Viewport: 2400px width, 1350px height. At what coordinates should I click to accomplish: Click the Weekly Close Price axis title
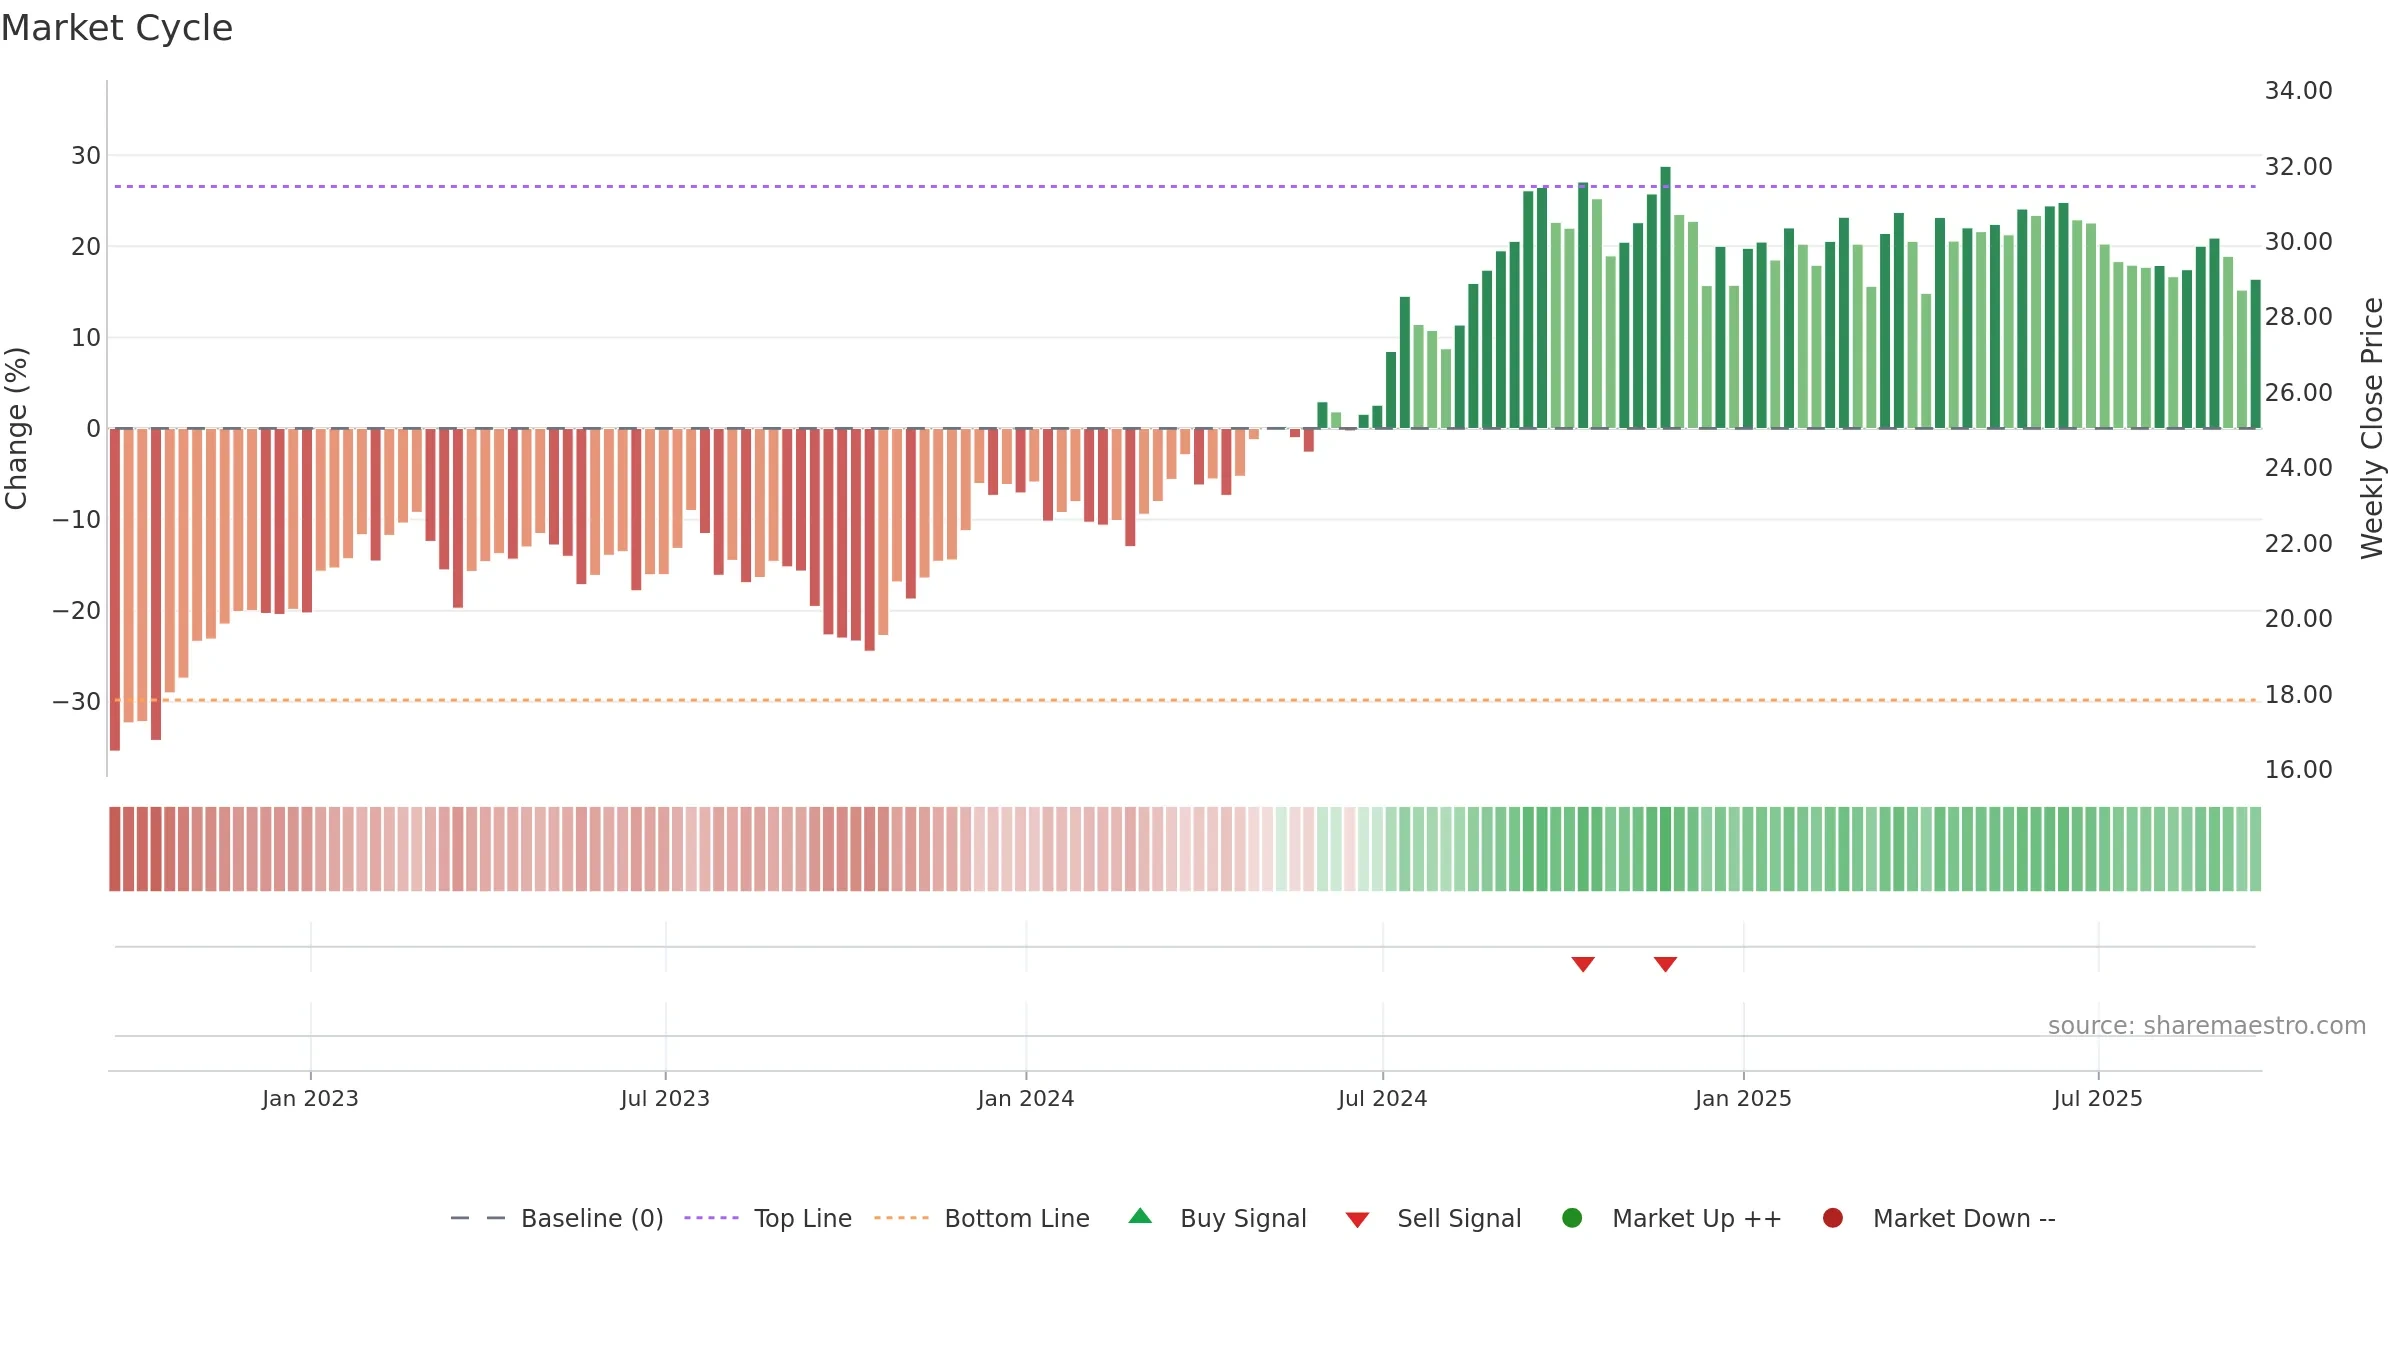pos(2372,428)
